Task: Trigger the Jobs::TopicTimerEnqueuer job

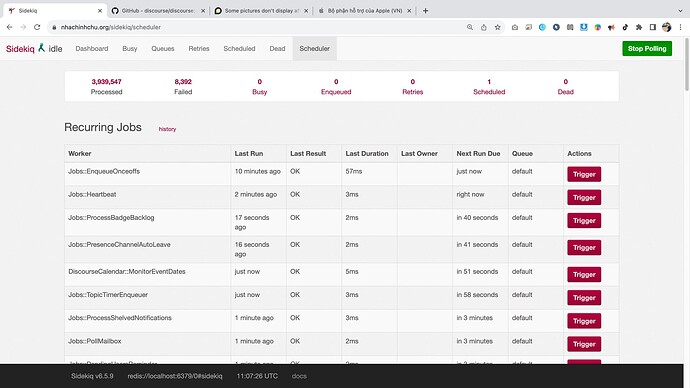Action: pyautogui.click(x=584, y=298)
